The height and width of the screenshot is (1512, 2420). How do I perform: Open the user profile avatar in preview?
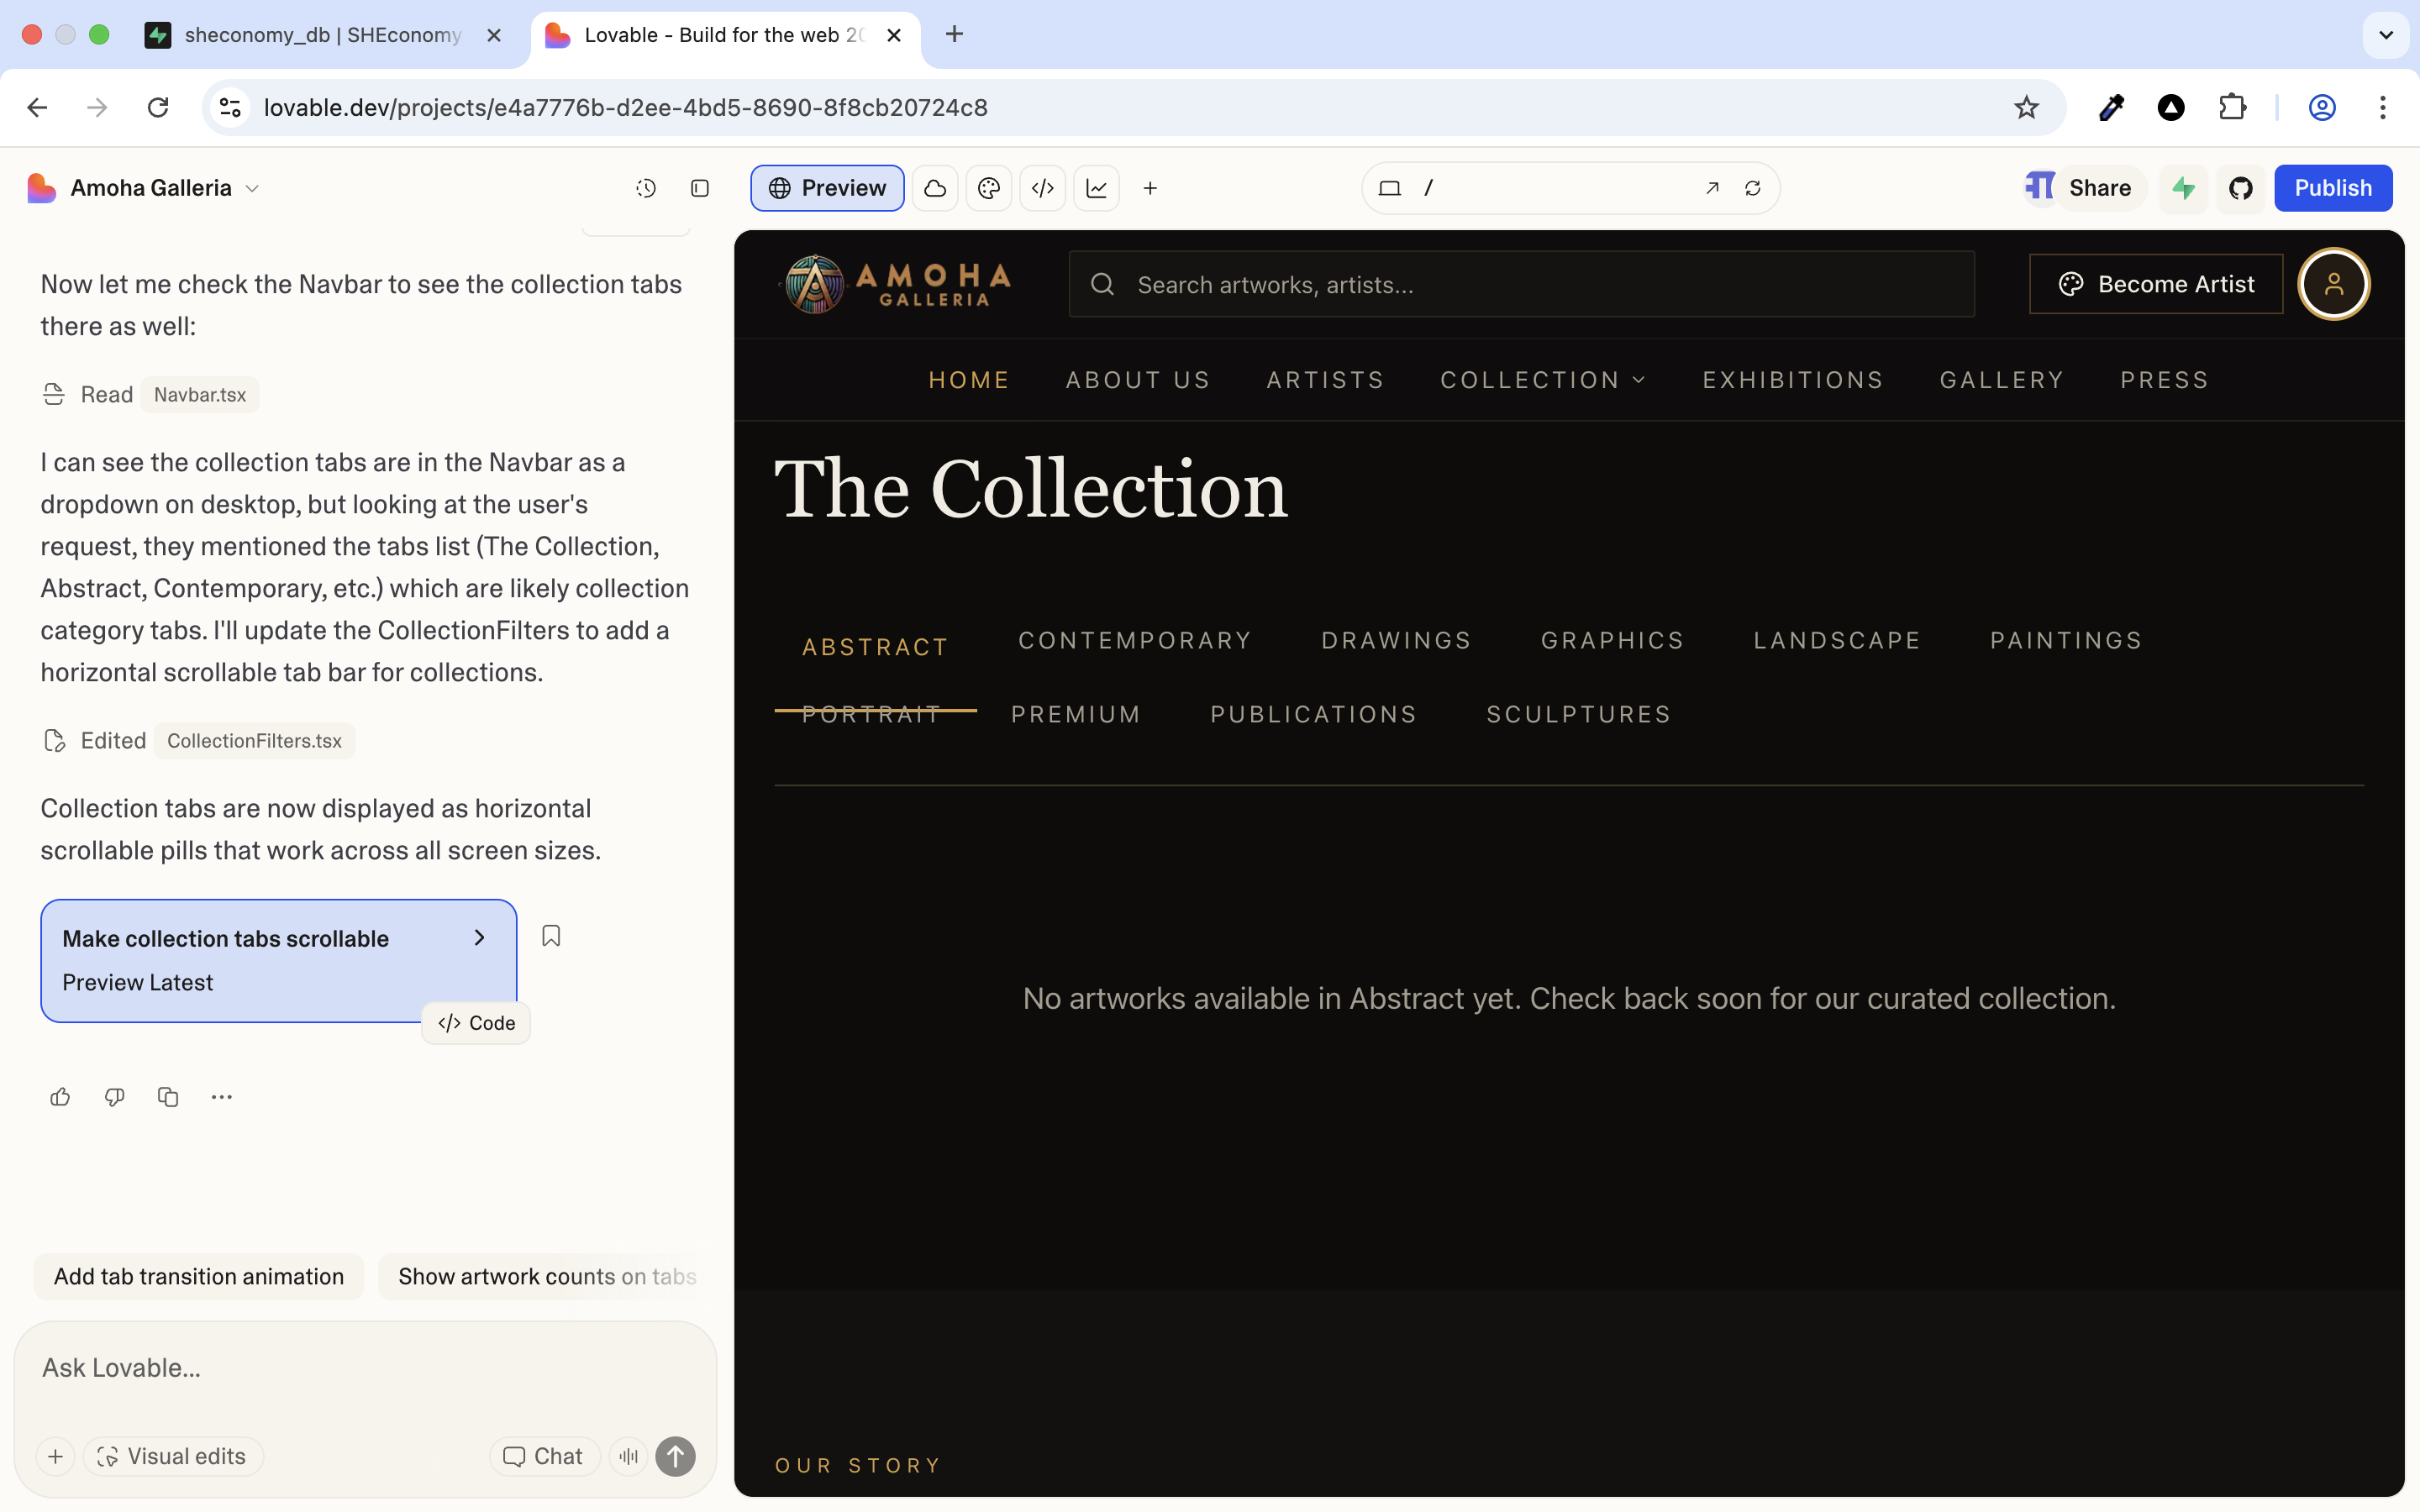point(2334,284)
